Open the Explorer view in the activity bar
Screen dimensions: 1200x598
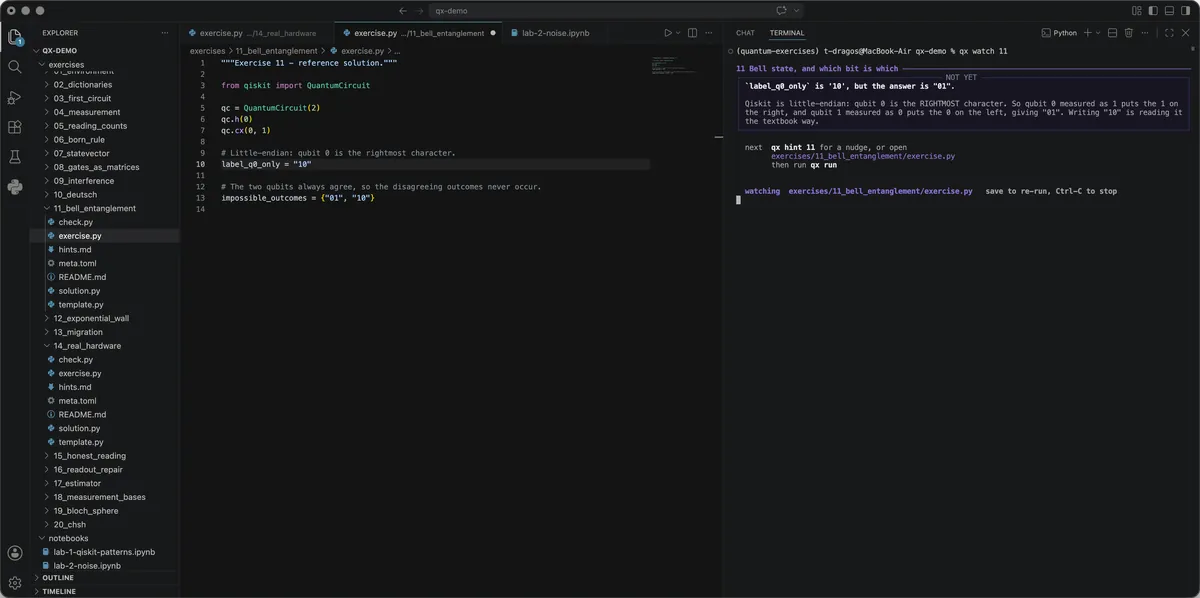click(x=15, y=38)
